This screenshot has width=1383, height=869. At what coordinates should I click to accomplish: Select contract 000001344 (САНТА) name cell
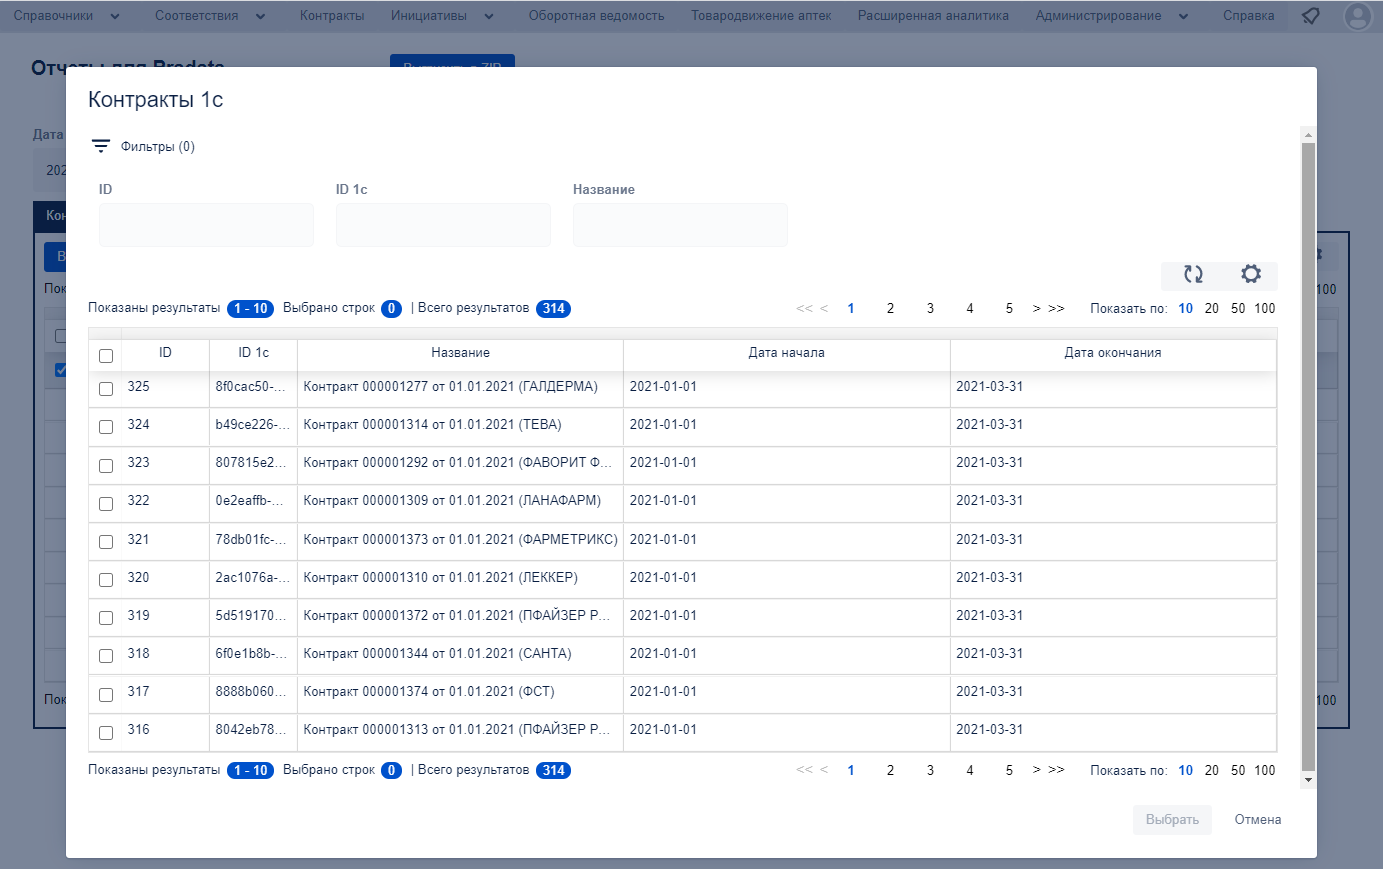[x=460, y=654]
